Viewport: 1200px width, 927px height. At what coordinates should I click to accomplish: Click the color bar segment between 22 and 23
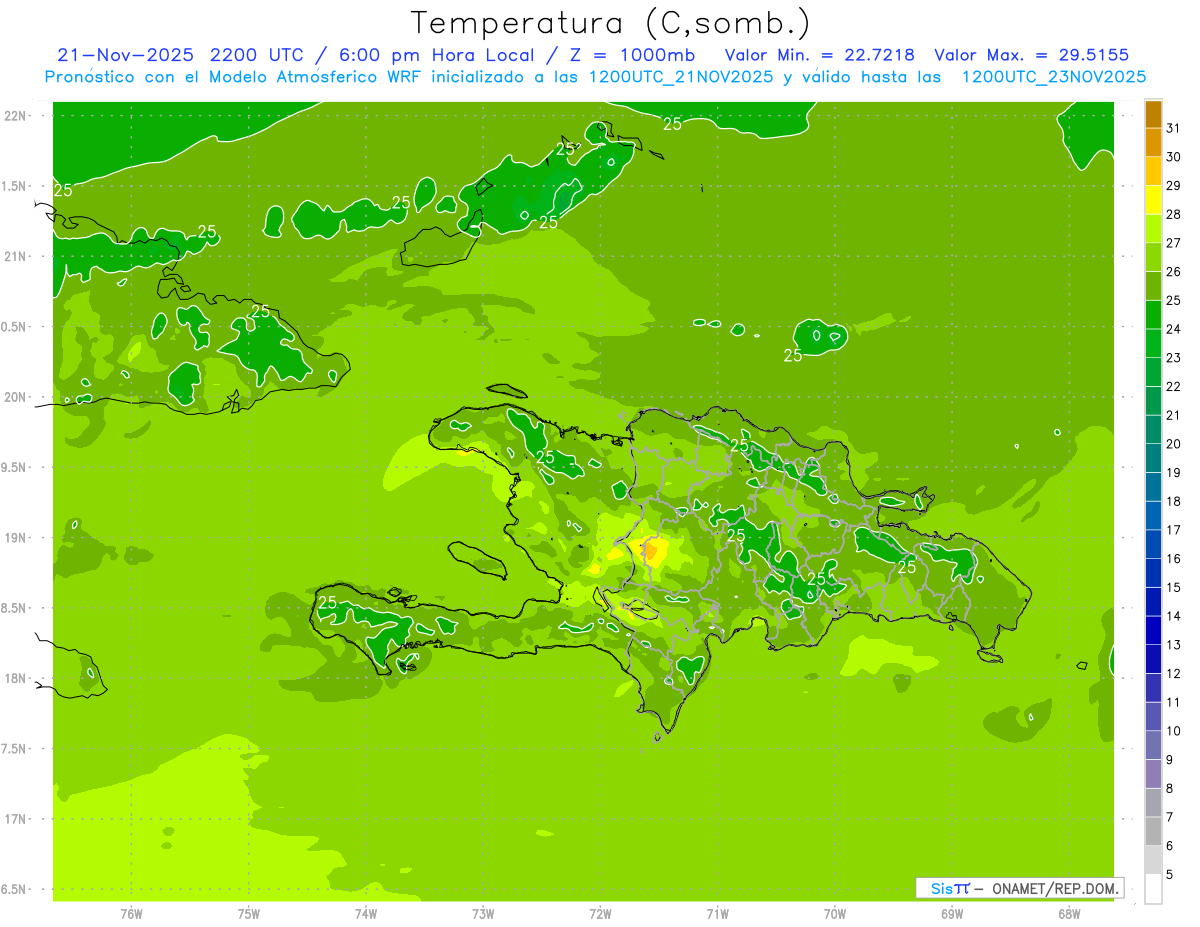(1153, 372)
